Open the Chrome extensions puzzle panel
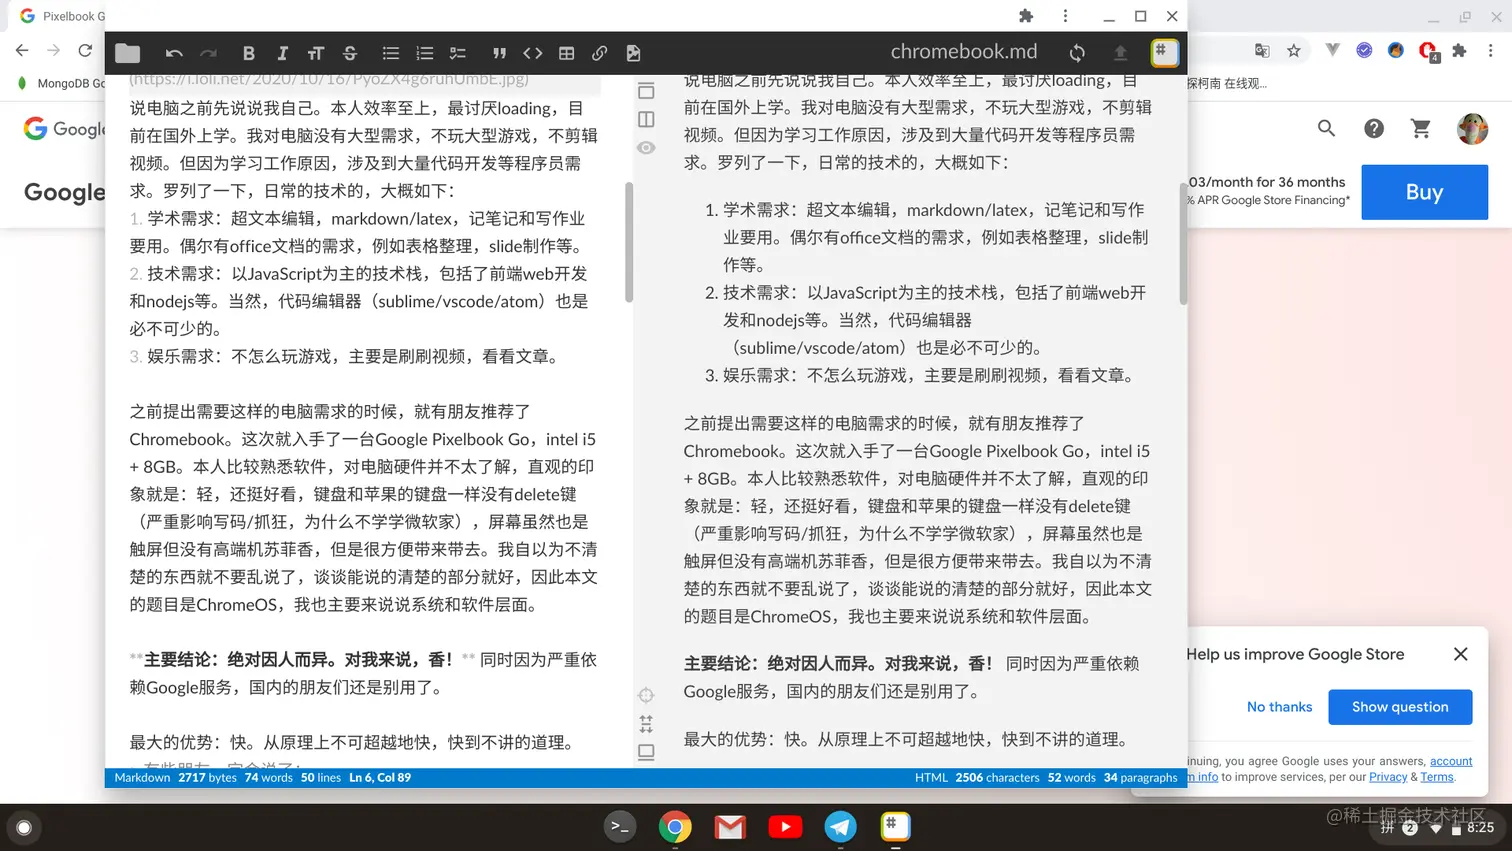The image size is (1512, 851). pos(1460,50)
